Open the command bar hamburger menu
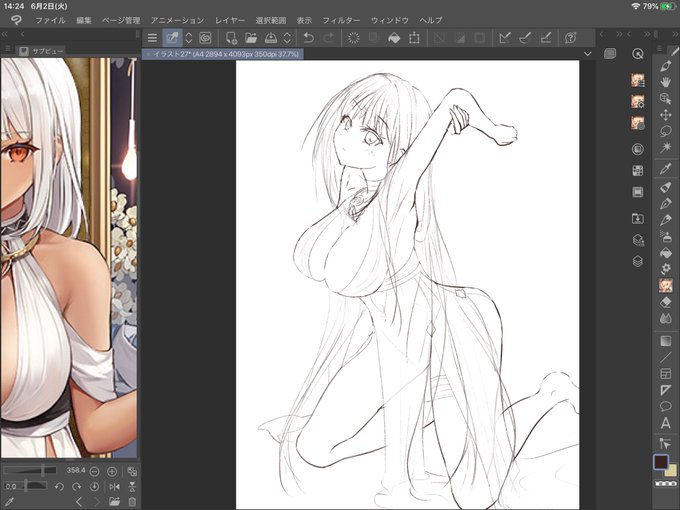This screenshot has height=510, width=680. click(152, 38)
